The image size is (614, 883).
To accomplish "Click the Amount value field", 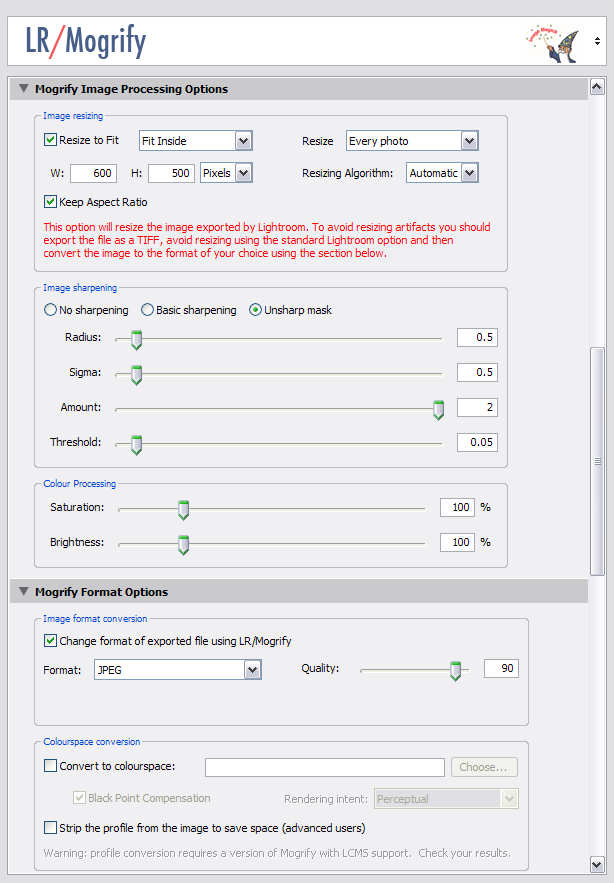I will (x=477, y=407).
